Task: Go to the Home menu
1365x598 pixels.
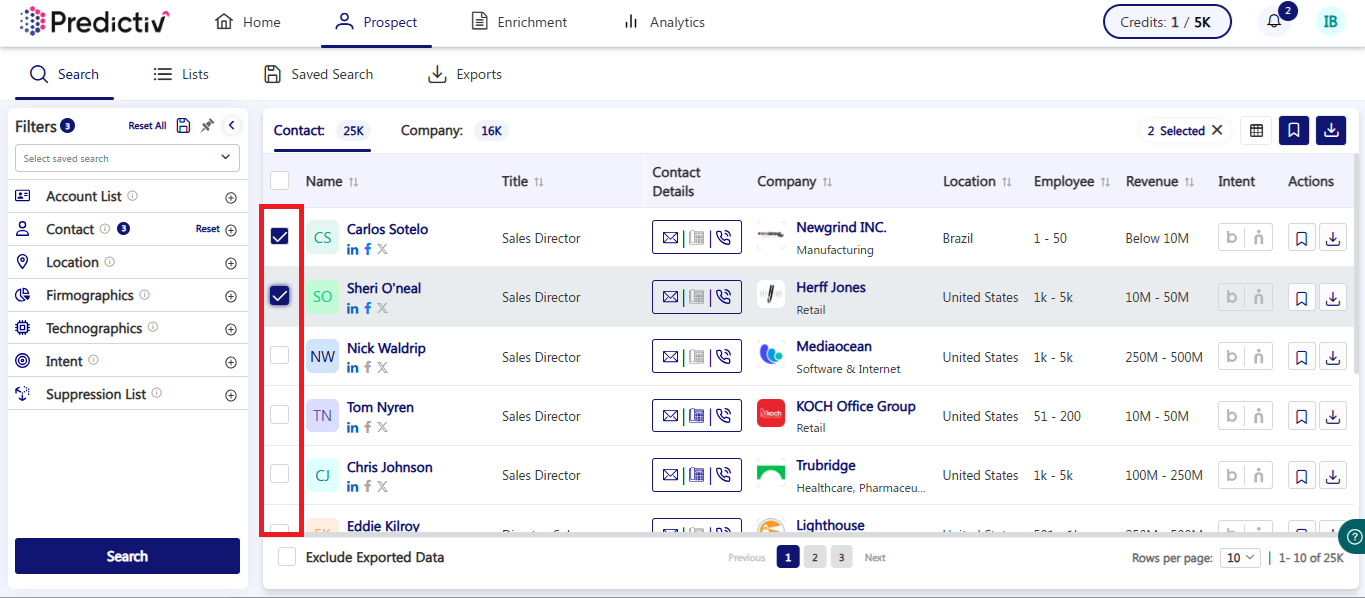Action: pos(247,22)
